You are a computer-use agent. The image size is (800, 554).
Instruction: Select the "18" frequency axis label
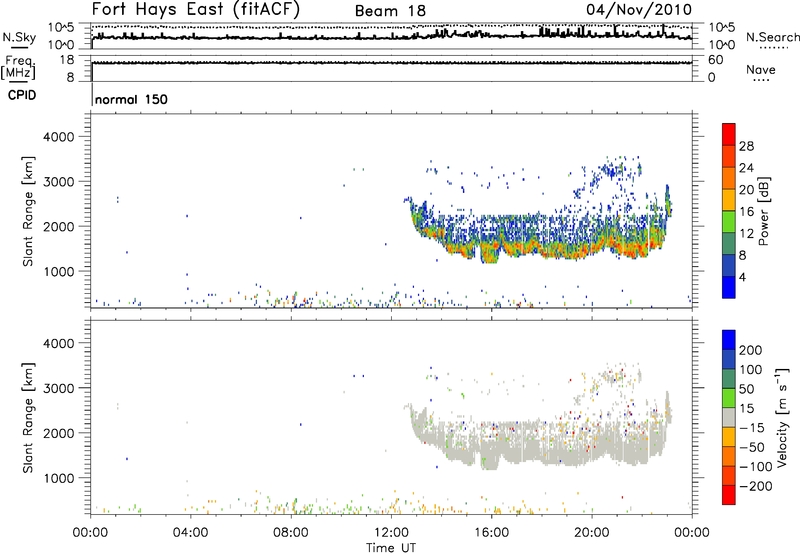point(66,60)
